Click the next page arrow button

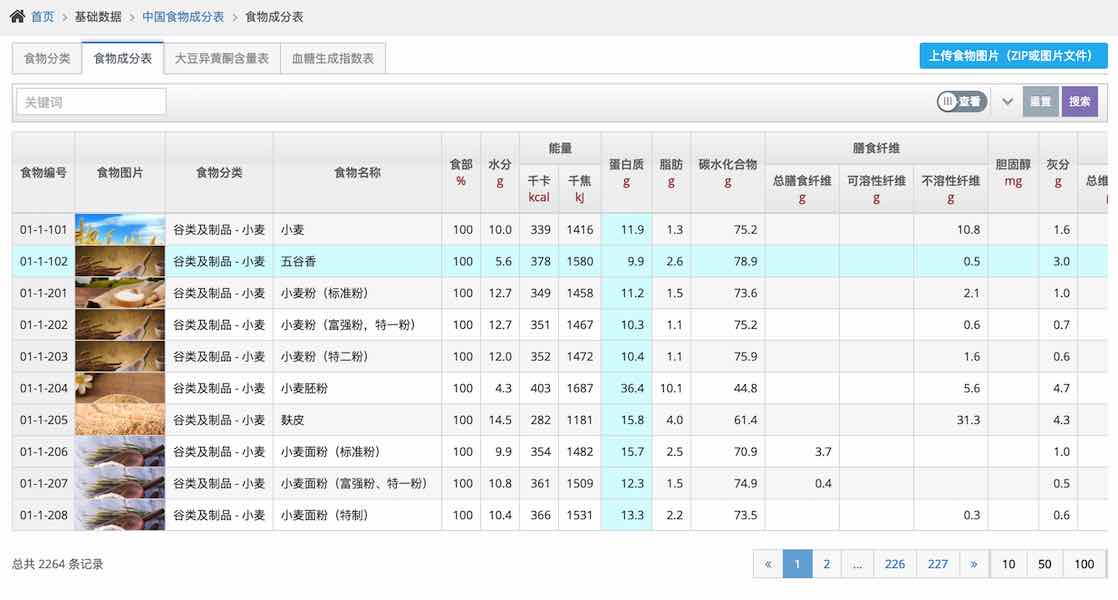click(x=974, y=564)
